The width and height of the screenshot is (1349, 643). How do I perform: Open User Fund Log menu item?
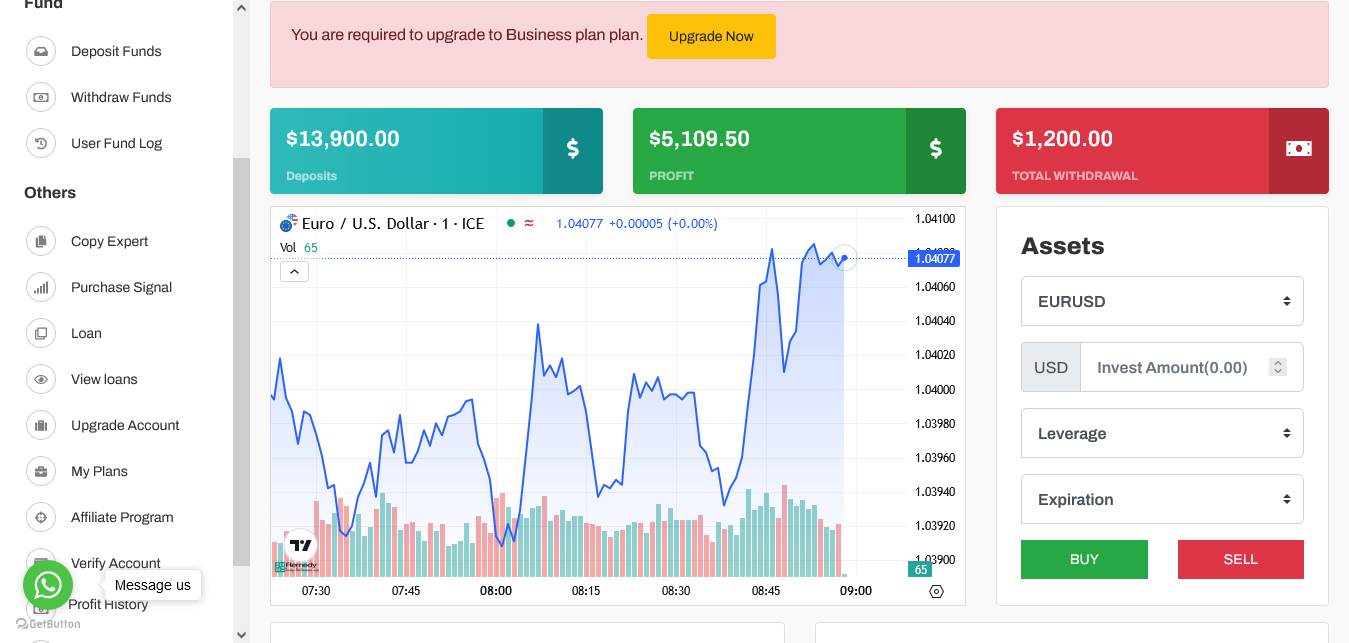coord(116,143)
